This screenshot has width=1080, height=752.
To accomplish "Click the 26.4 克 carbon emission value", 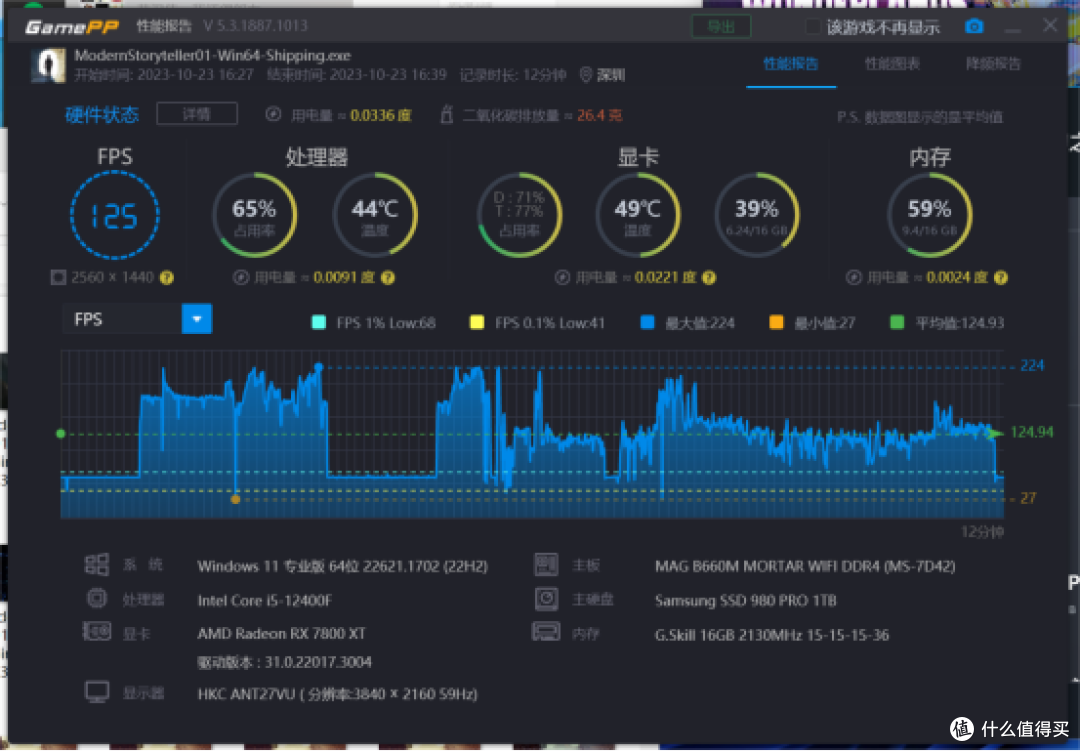I will pos(599,115).
